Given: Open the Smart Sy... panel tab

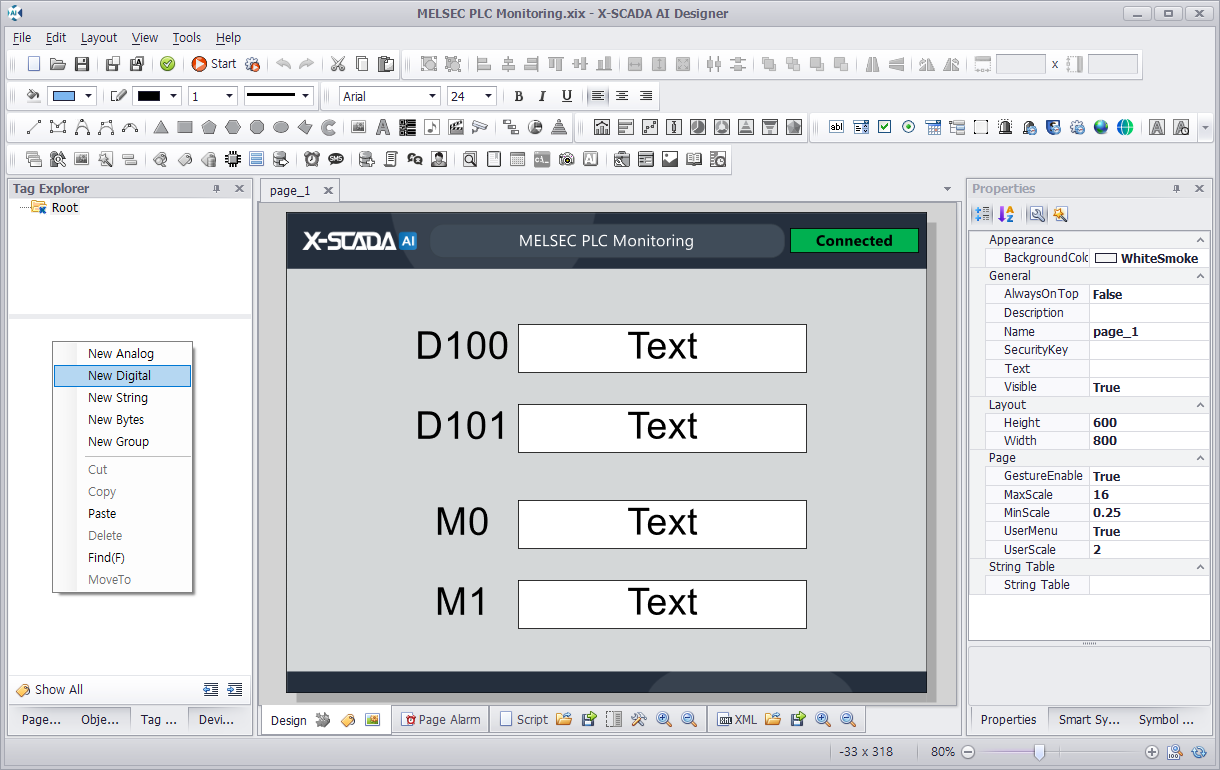Looking at the screenshot, I should tap(1089, 719).
